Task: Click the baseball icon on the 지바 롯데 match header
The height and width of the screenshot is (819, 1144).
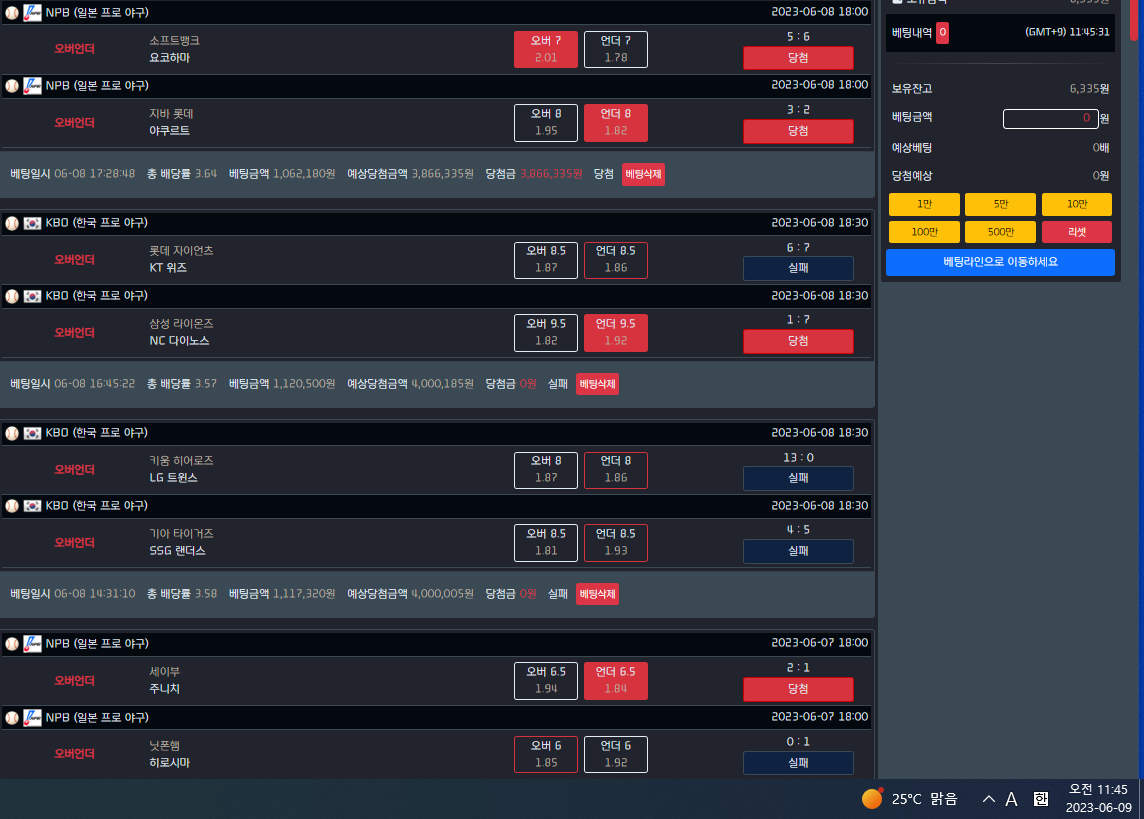Action: [12, 86]
